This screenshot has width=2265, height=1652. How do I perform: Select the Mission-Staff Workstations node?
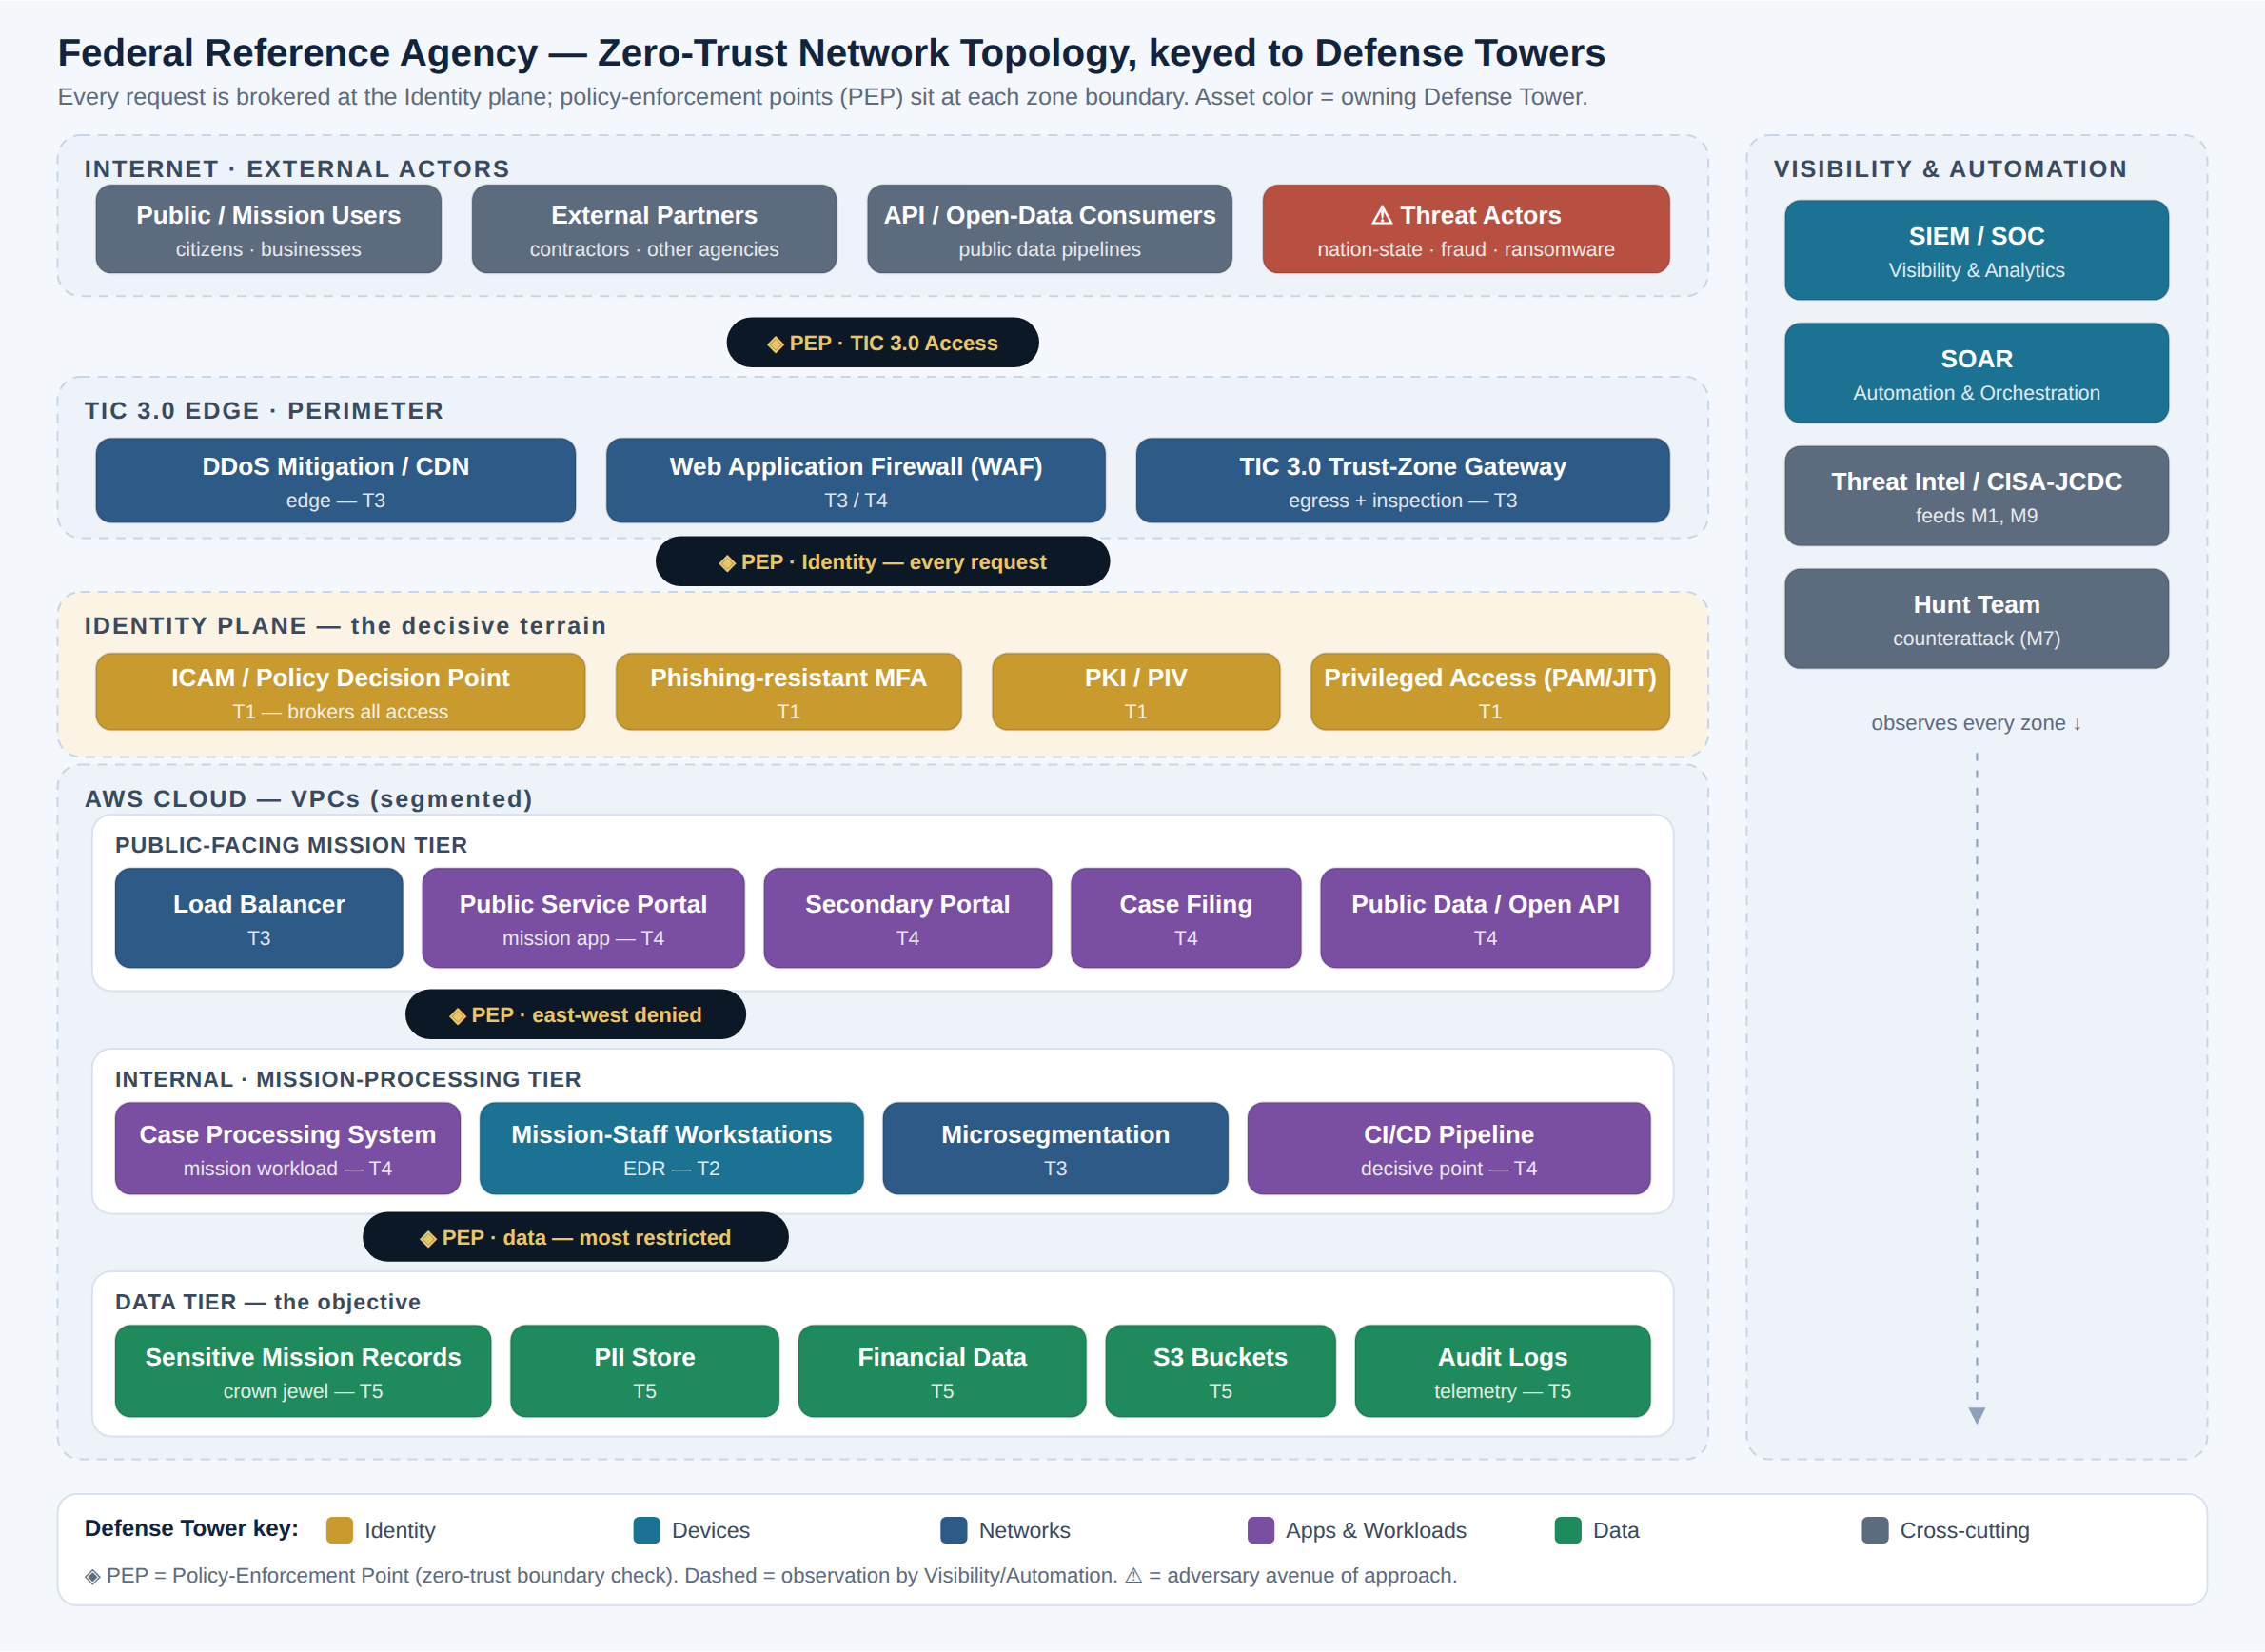coord(671,1148)
